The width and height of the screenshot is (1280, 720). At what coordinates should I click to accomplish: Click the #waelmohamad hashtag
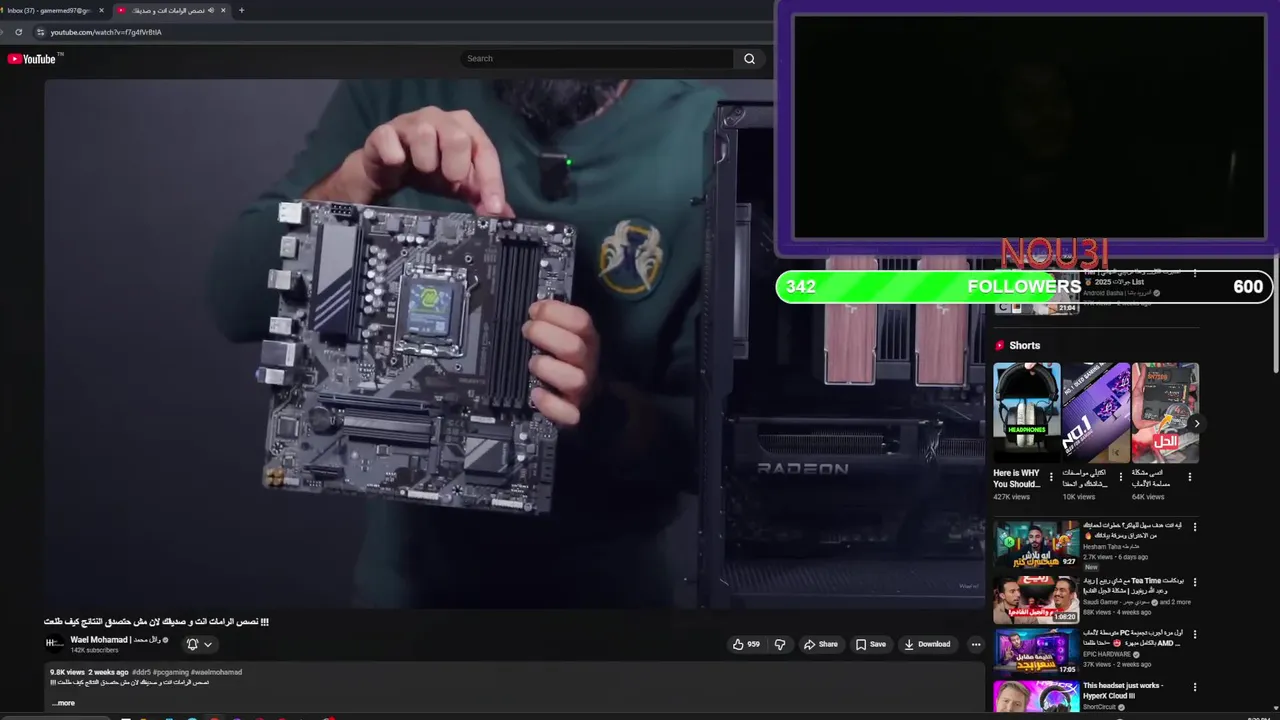(x=216, y=672)
